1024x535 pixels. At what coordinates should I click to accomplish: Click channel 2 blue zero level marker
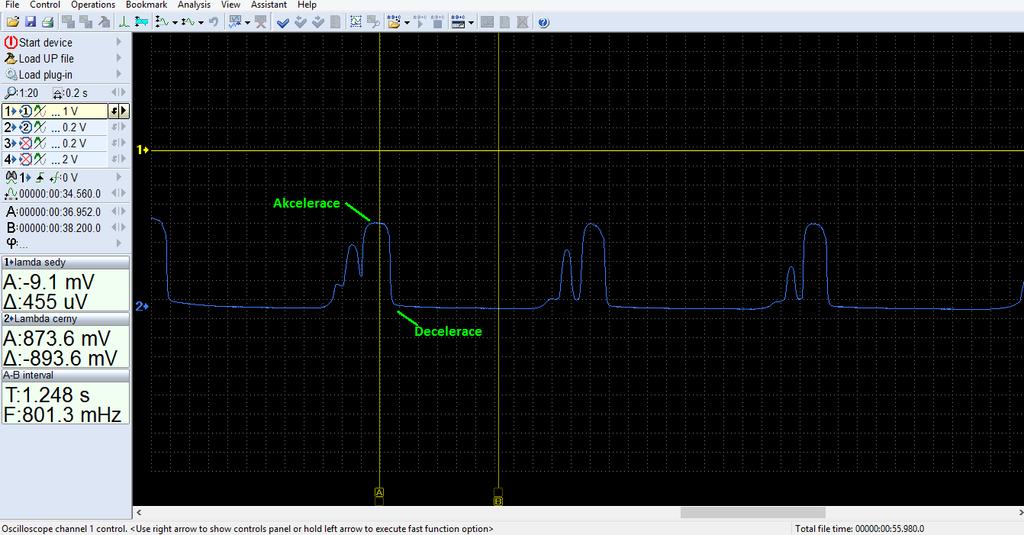pyautogui.click(x=142, y=306)
